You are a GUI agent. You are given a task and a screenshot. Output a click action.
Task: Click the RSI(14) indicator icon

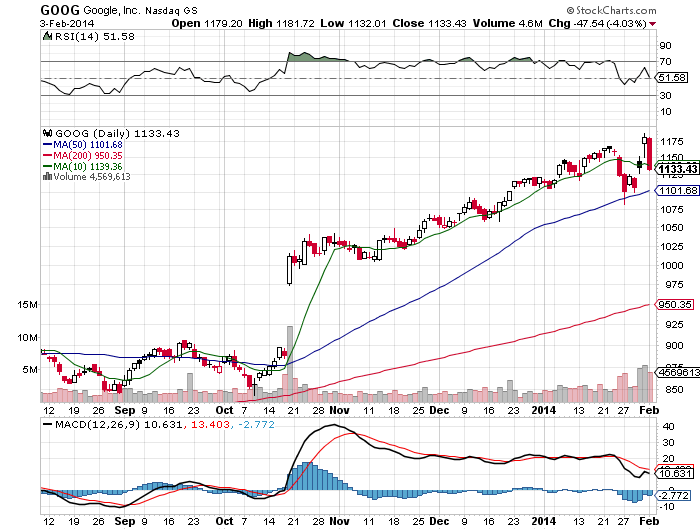click(47, 36)
